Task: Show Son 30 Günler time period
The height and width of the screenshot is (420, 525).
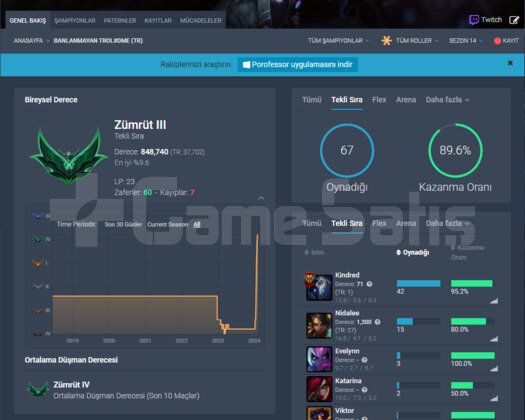Action: click(x=123, y=224)
